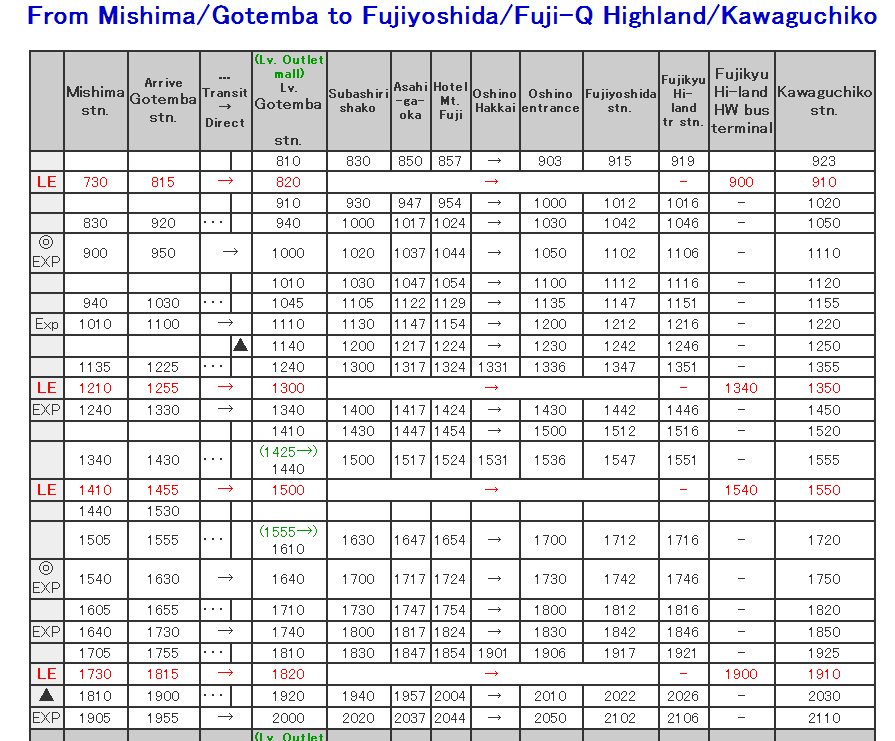
Task: Select the '950' Arrive Gotemba time
Action: [x=163, y=252]
